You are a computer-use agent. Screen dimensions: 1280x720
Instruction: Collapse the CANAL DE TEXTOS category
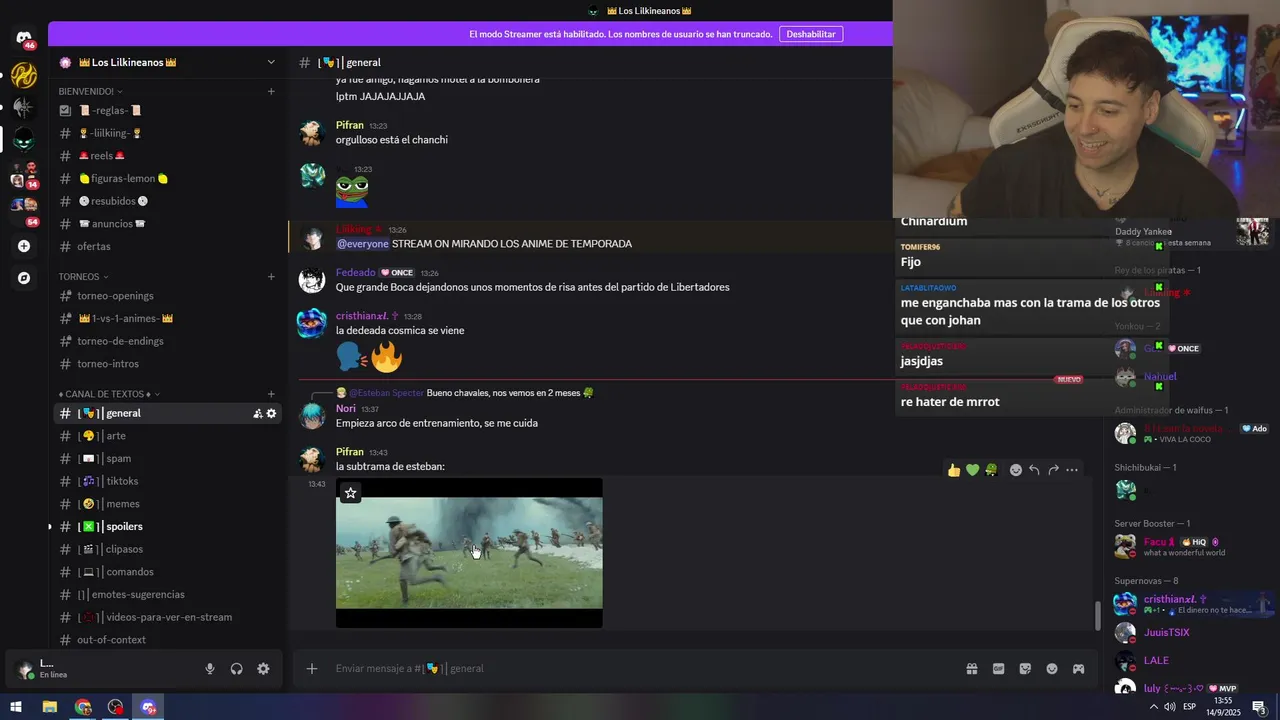click(x=109, y=394)
